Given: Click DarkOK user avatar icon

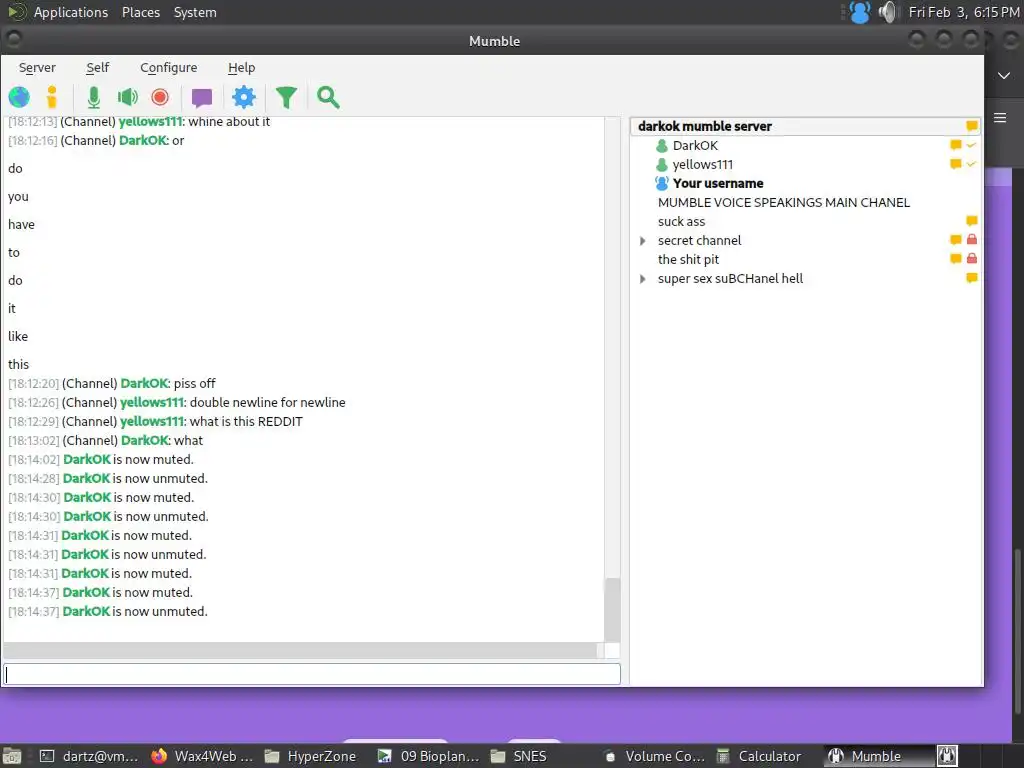Looking at the screenshot, I should point(662,146).
